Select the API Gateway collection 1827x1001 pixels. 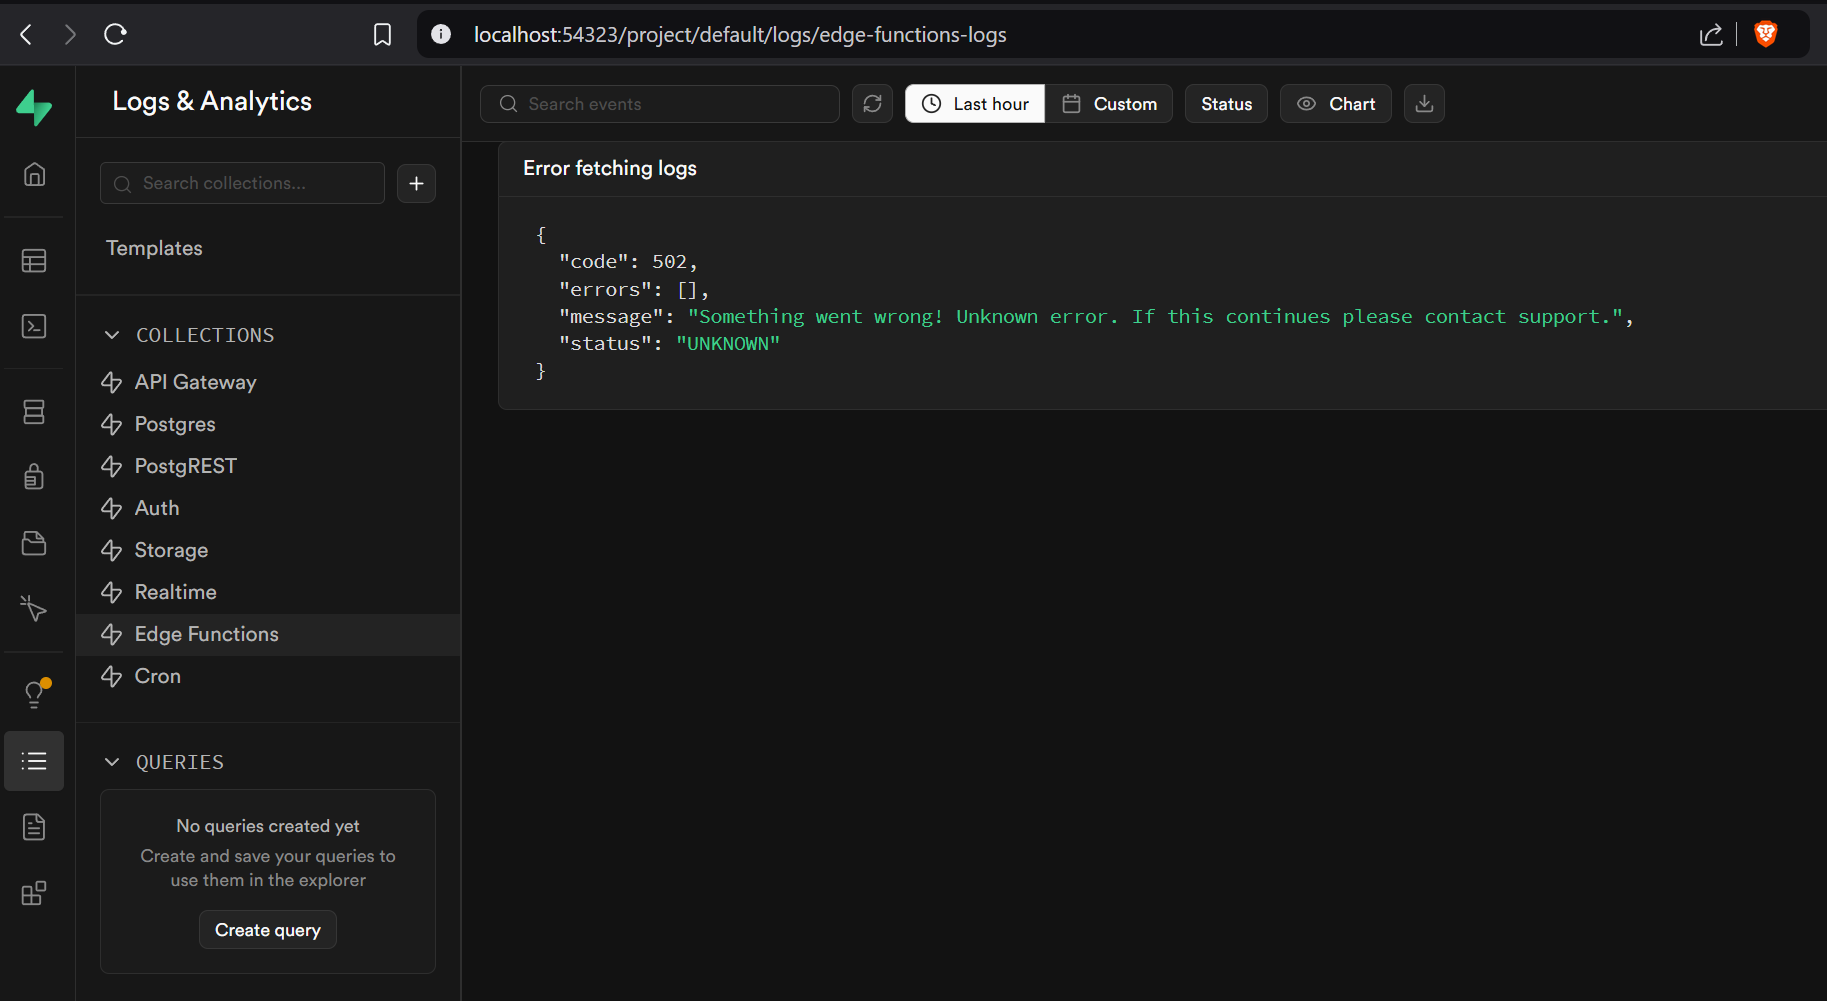[195, 382]
